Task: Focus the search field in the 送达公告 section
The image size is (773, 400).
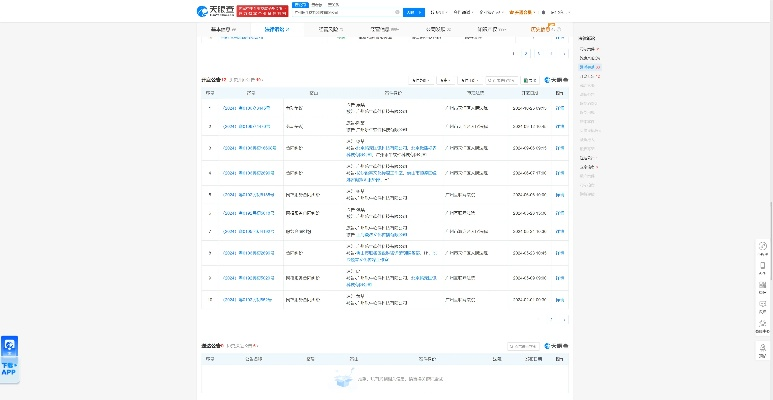Action: (524, 346)
